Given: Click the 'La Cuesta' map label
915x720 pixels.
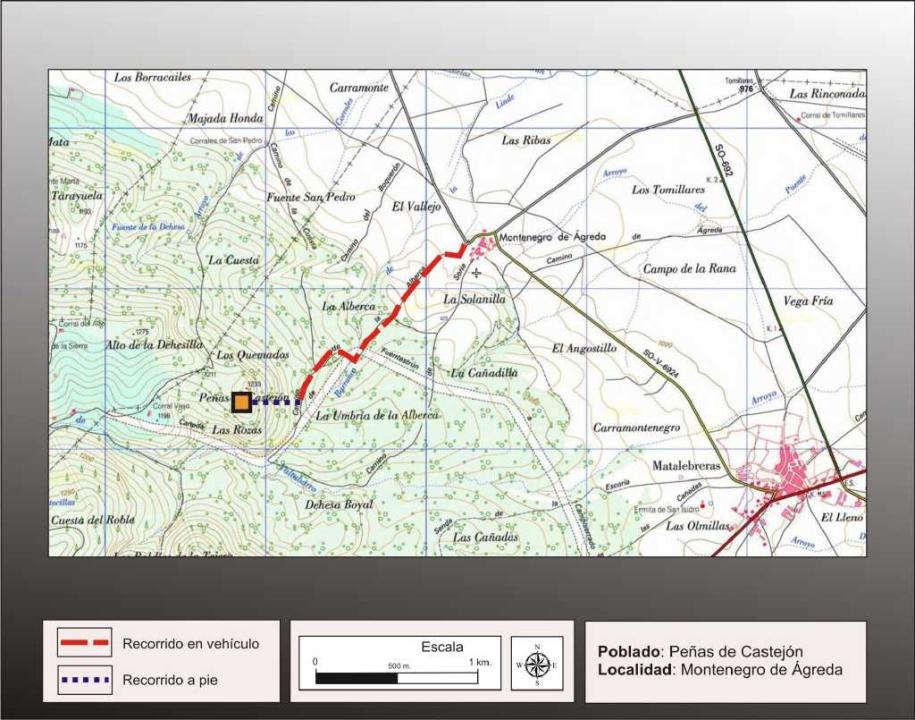Looking at the screenshot, I should (233, 260).
